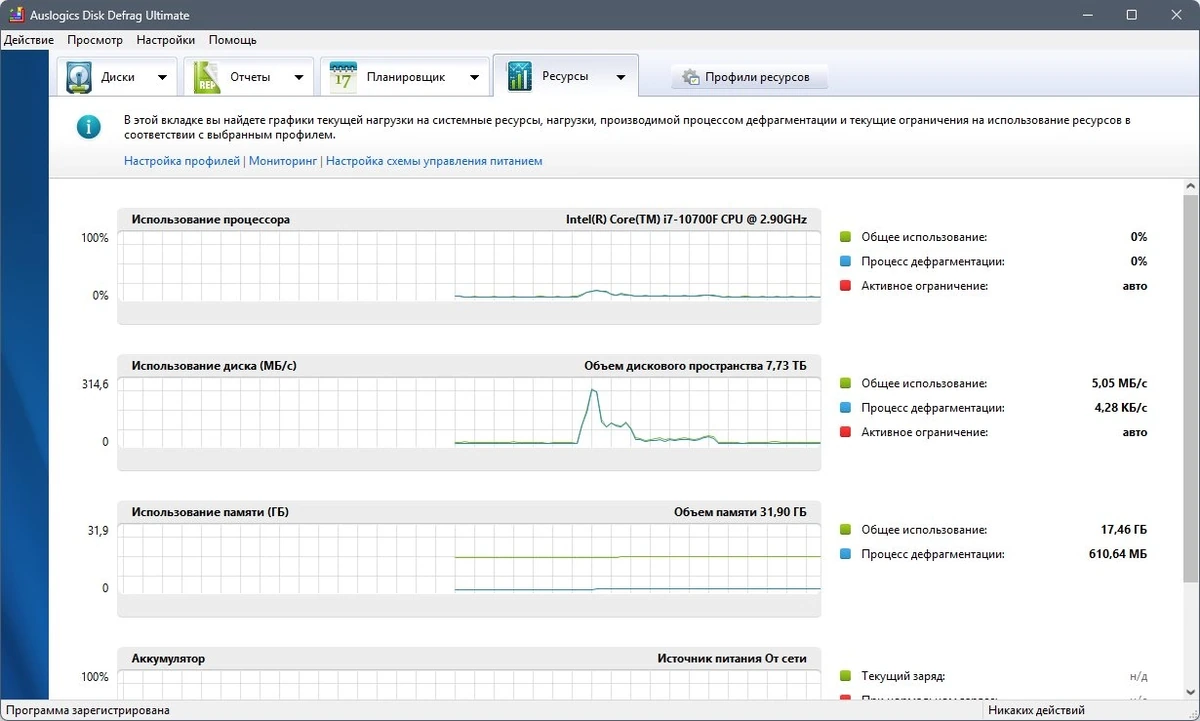1200x721 pixels.
Task: Expand the Диски tab dropdown arrow
Action: coord(162,77)
